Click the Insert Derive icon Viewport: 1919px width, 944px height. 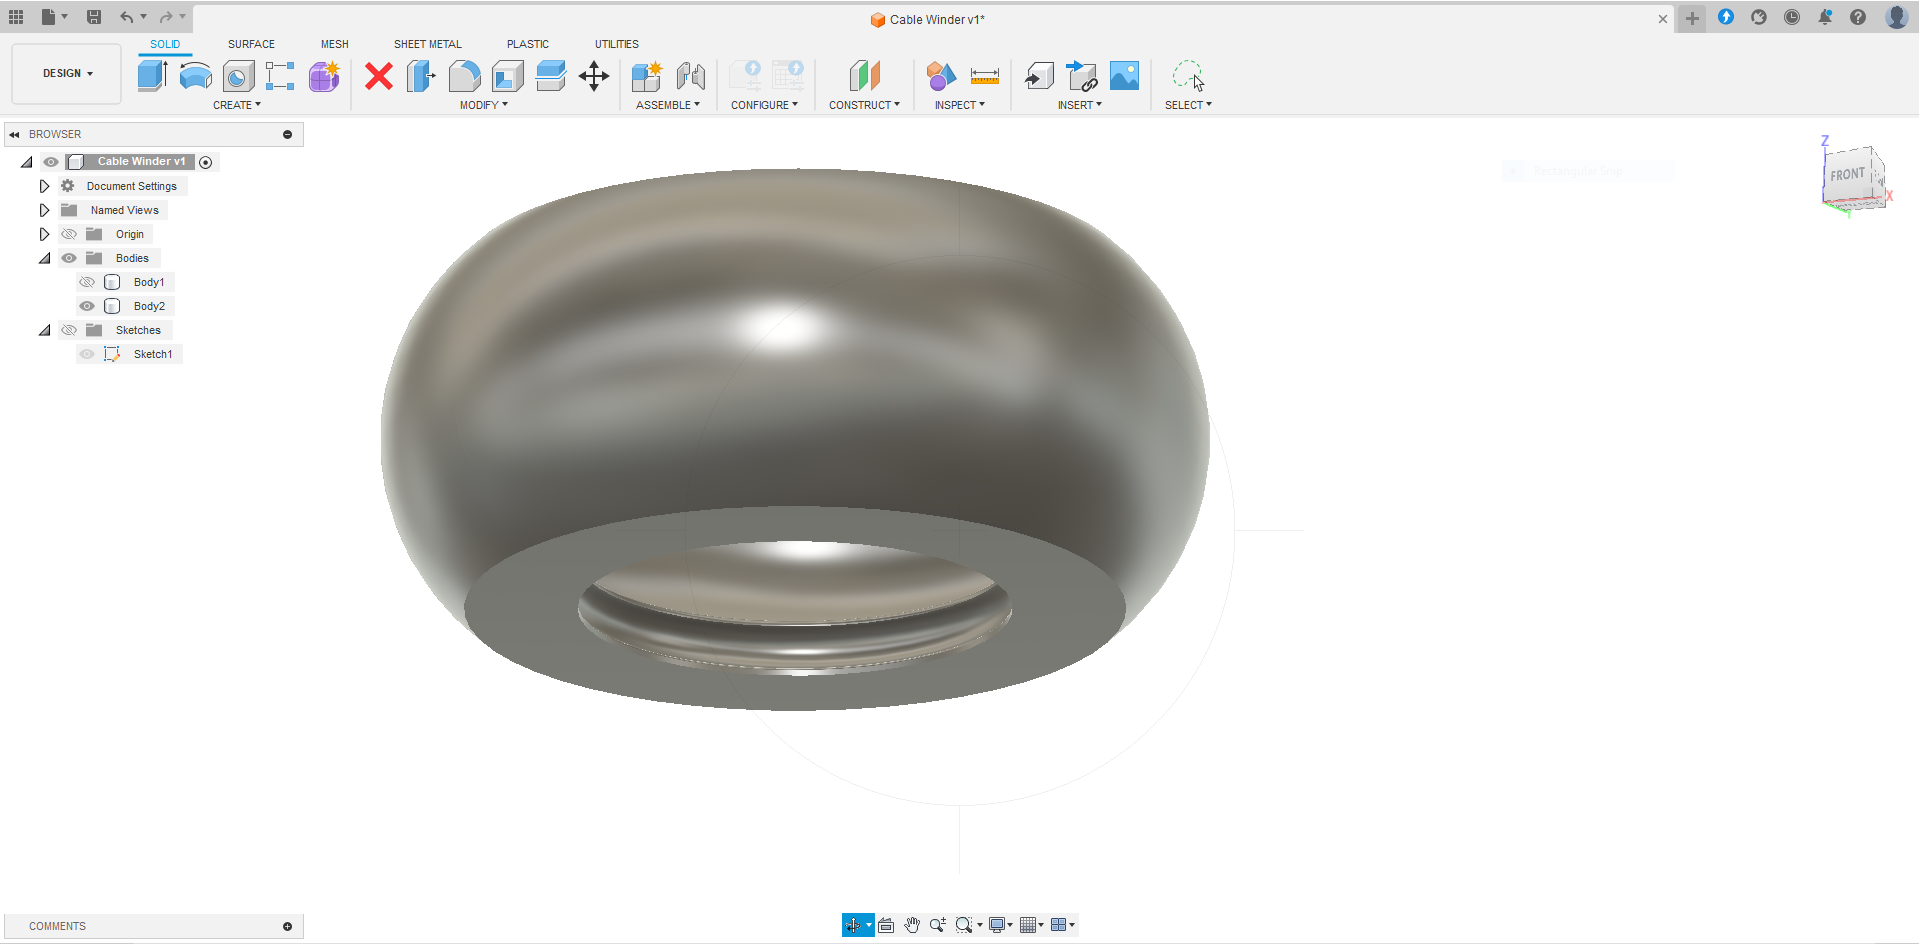(x=1039, y=76)
